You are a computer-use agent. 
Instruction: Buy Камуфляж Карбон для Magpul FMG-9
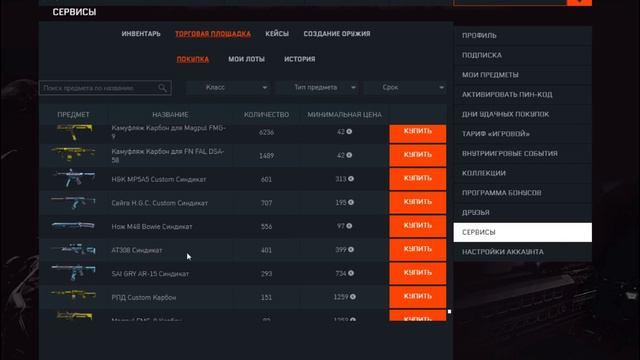[418, 133]
